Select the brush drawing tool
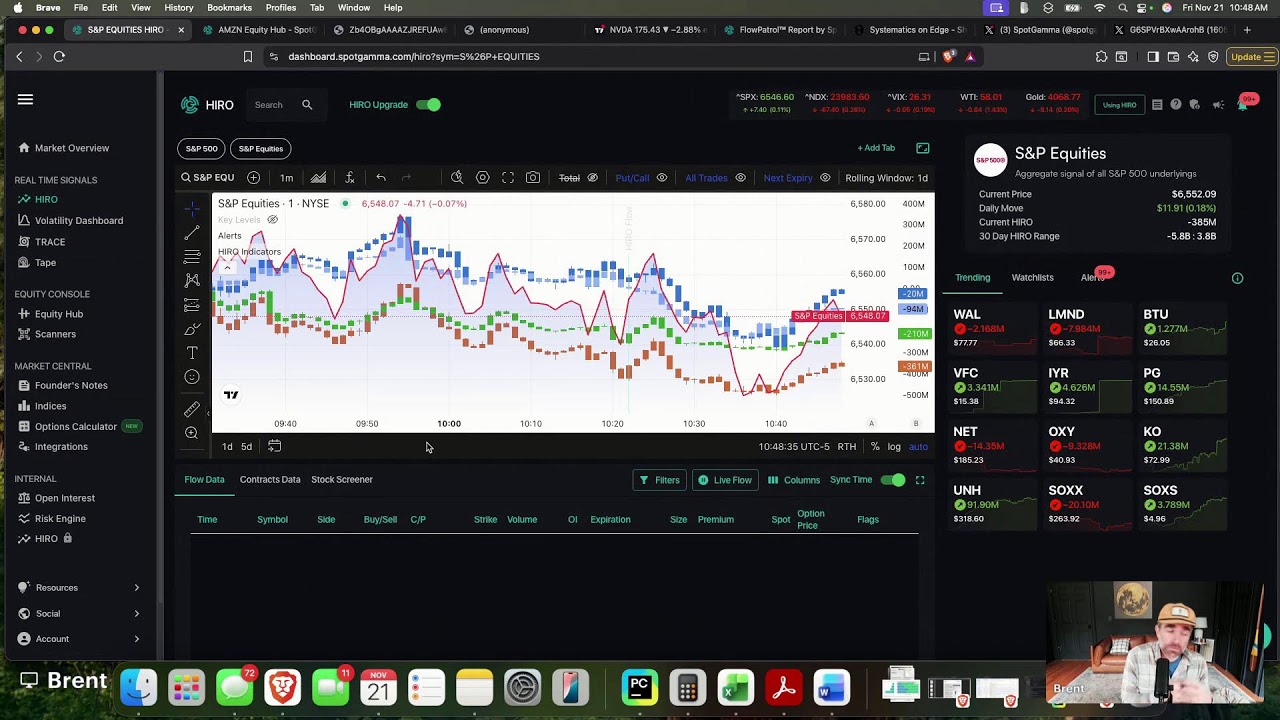The height and width of the screenshot is (720, 1280). click(x=192, y=329)
